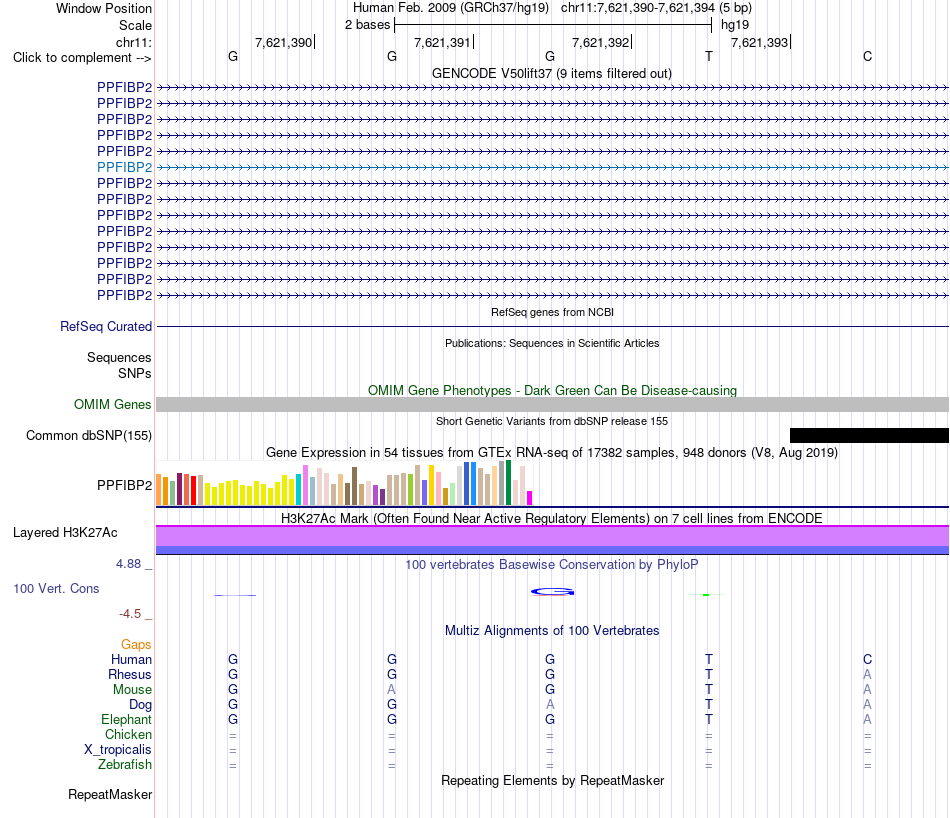Open the RefSeq Curated track label

pos(106,327)
